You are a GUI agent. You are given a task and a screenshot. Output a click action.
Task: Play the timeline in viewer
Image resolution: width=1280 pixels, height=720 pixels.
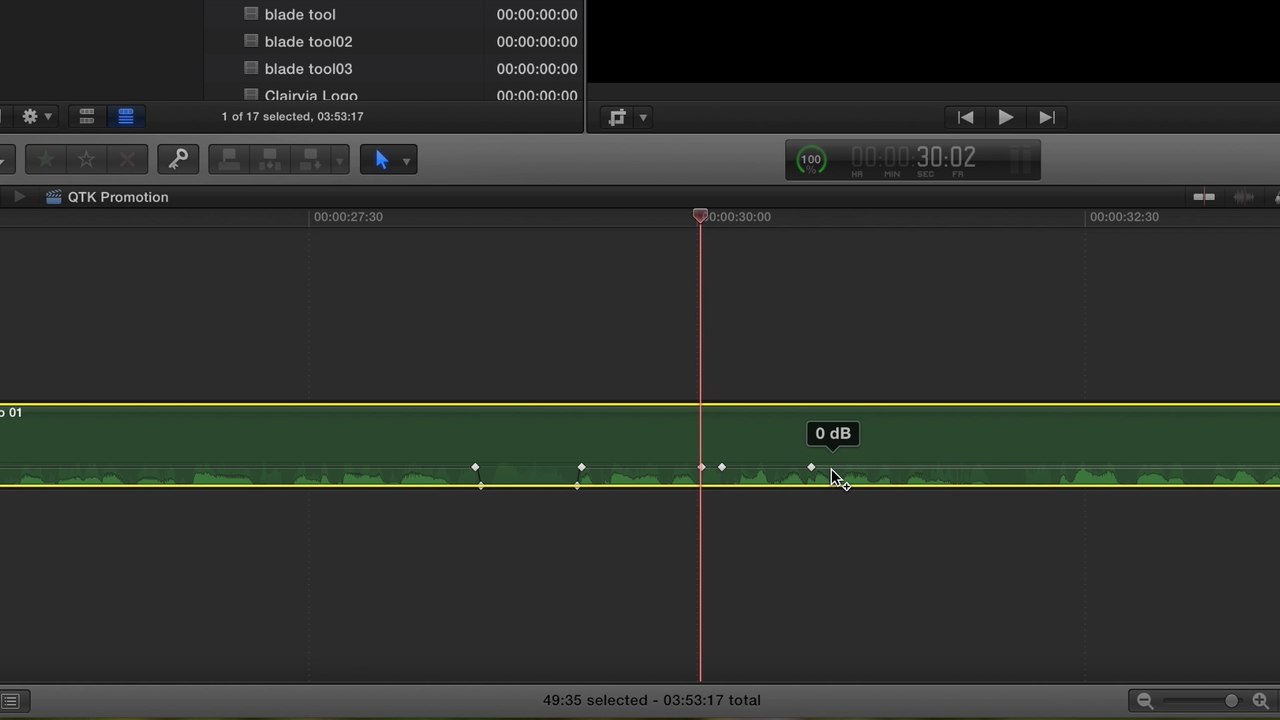(1006, 117)
